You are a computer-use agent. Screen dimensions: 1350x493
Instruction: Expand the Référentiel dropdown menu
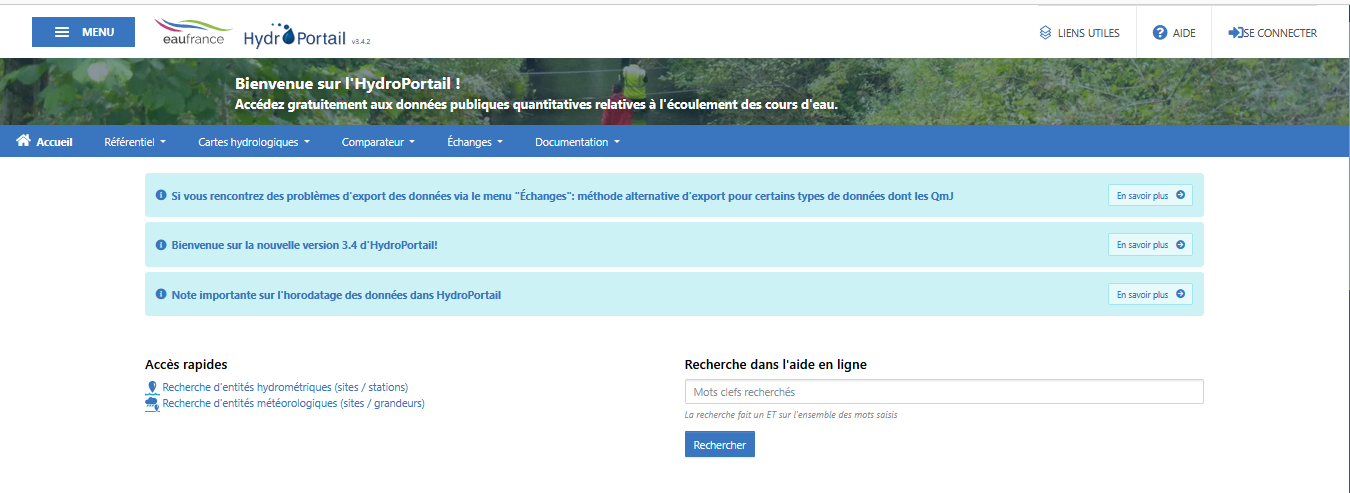click(135, 142)
